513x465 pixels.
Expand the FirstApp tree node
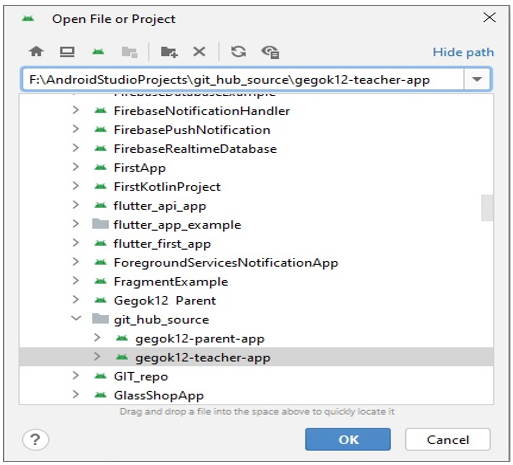(76, 167)
